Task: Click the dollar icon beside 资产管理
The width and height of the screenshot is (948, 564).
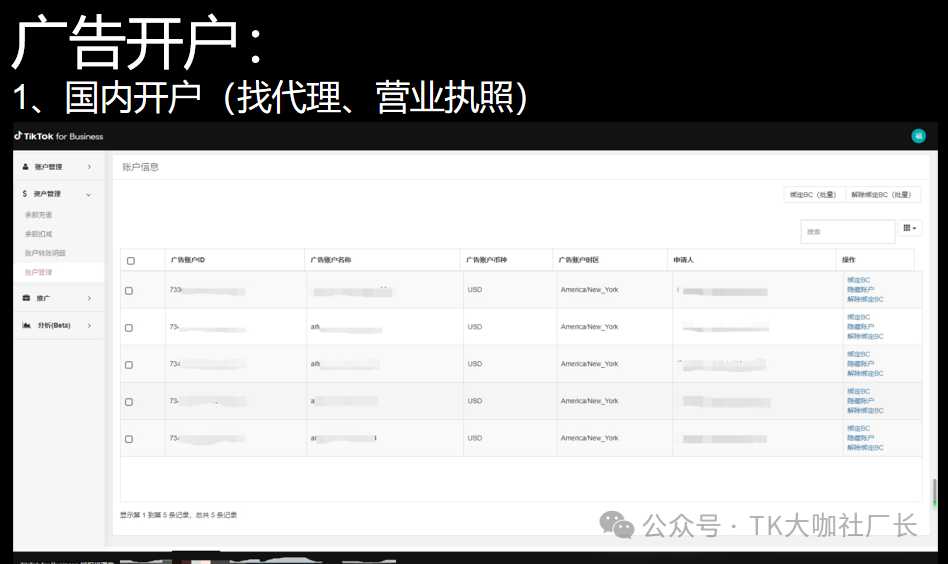Action: [x=26, y=194]
